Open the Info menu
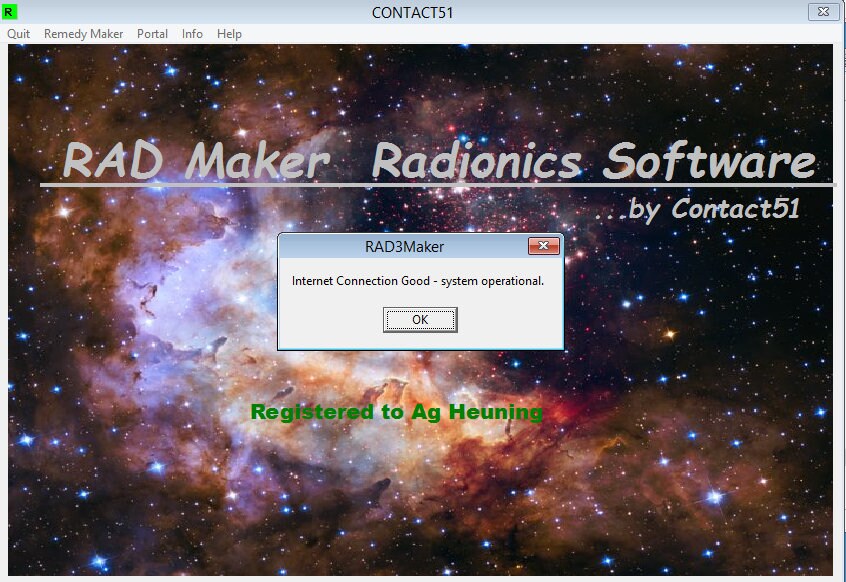 pyautogui.click(x=191, y=33)
